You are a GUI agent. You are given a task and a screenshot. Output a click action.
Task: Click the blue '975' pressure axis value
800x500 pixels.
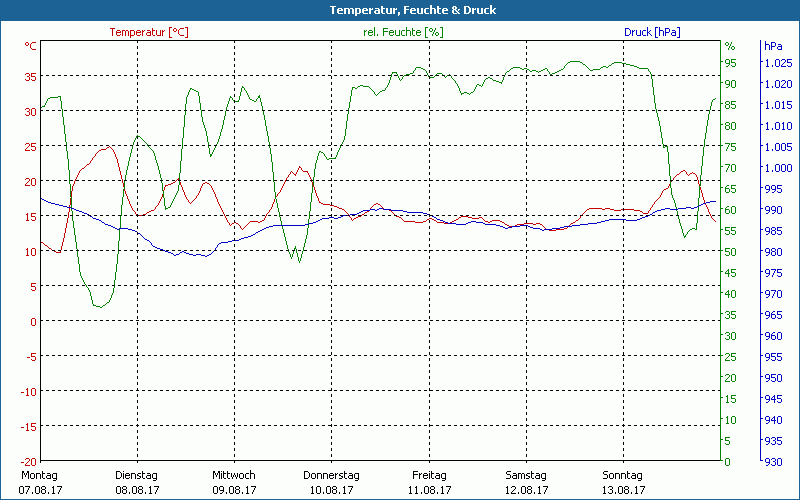(773, 273)
